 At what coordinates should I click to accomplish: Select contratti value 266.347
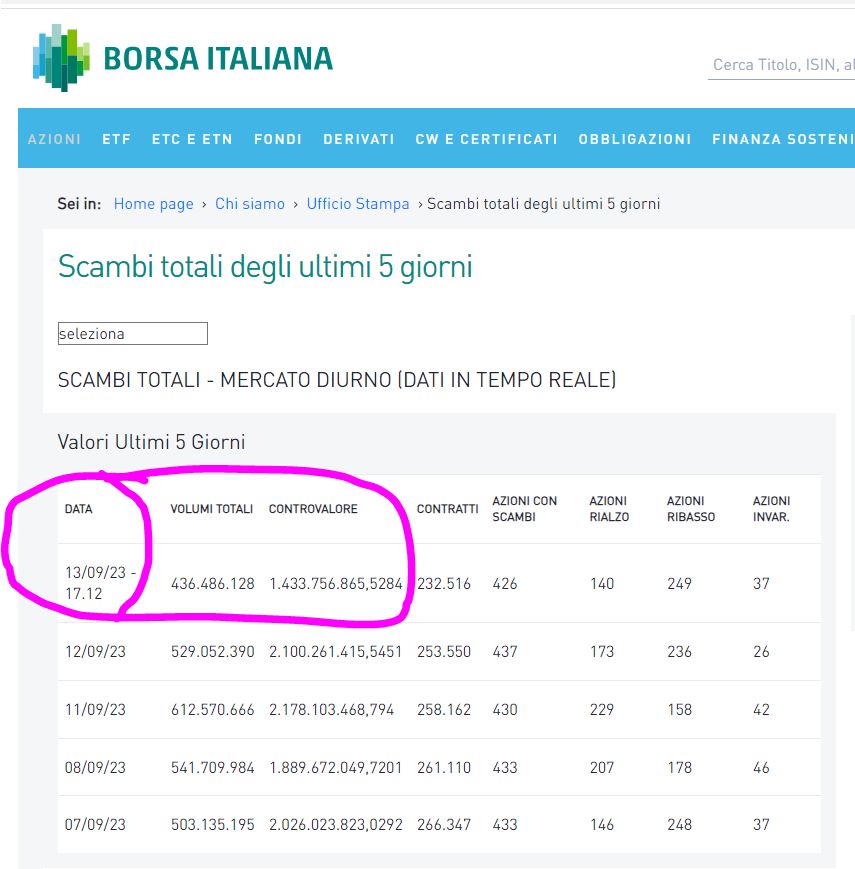(x=444, y=825)
